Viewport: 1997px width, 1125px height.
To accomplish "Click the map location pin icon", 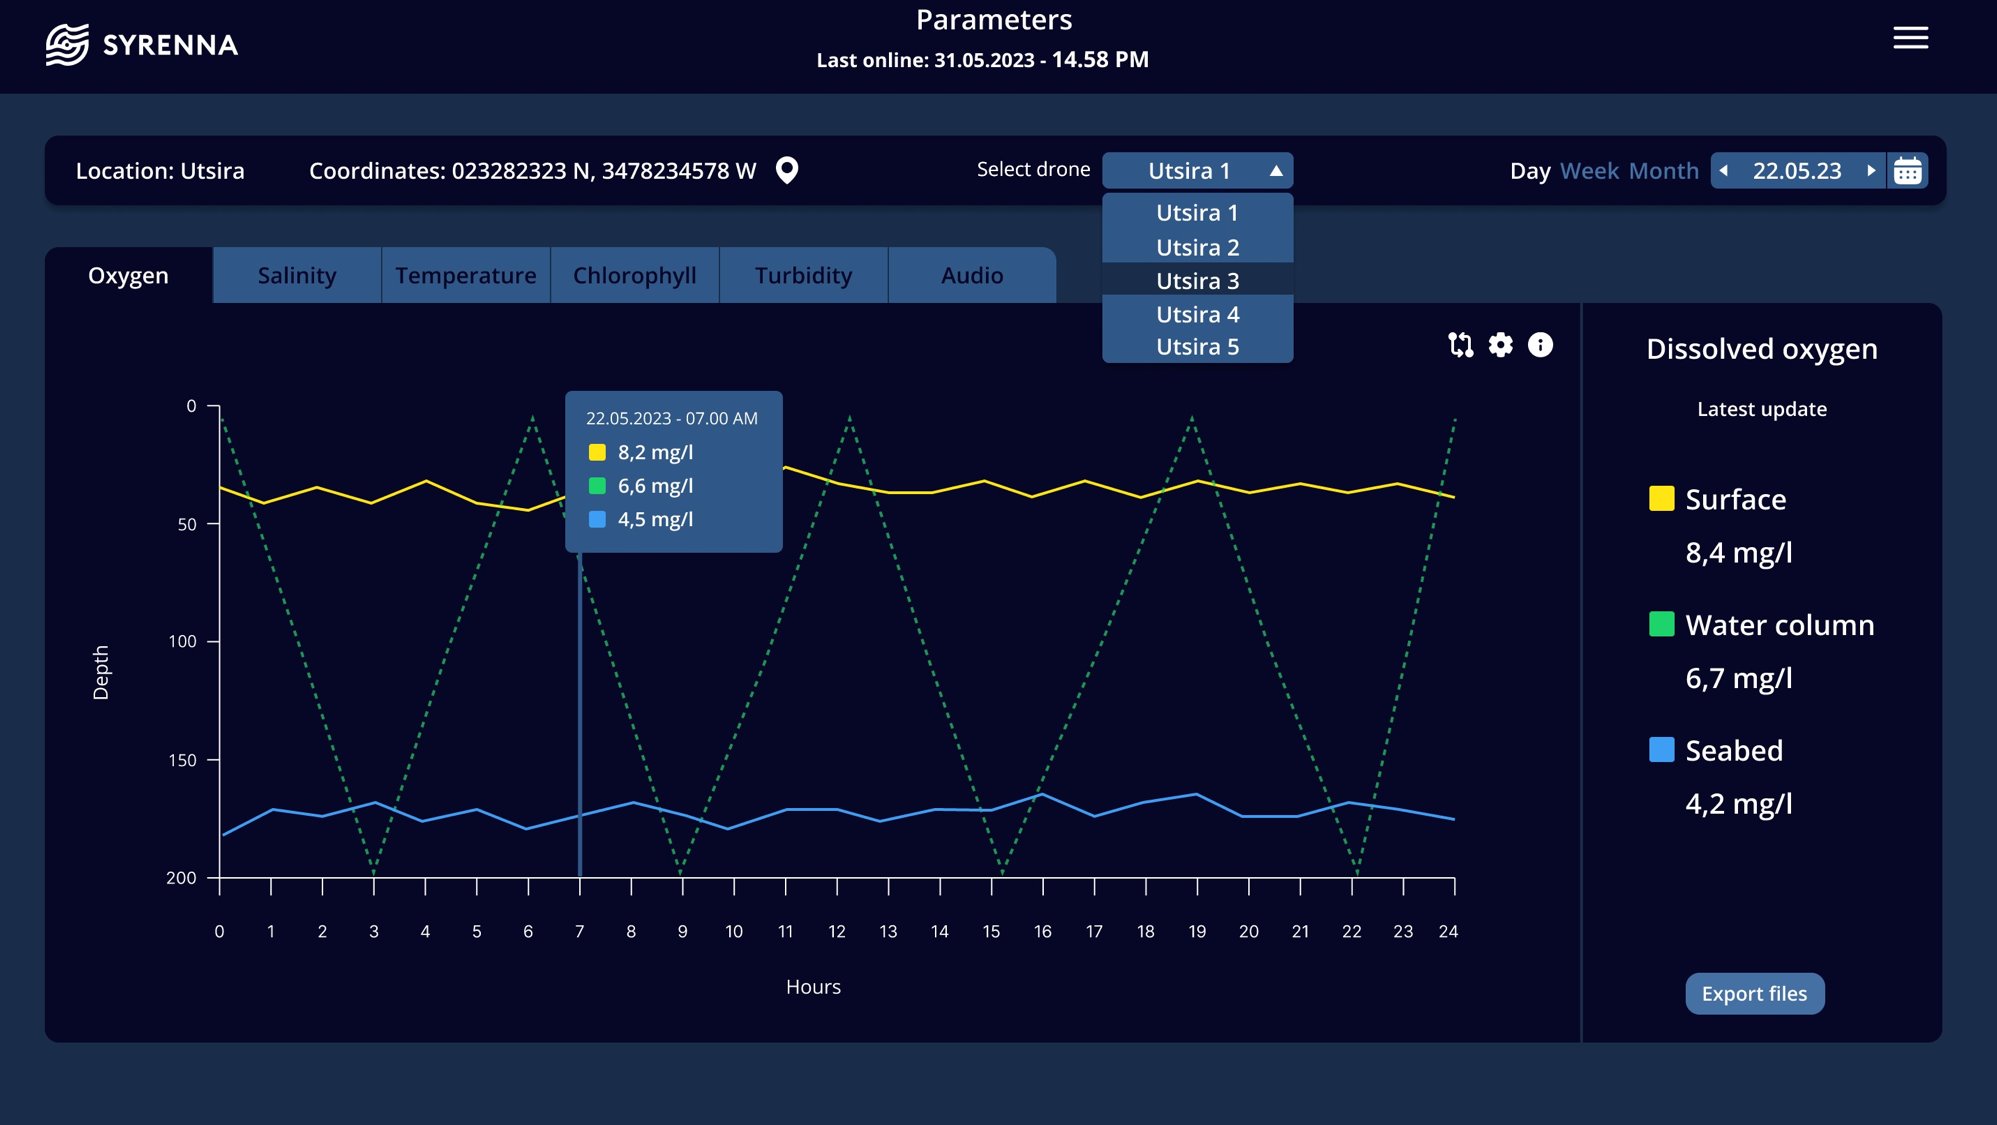I will (787, 170).
